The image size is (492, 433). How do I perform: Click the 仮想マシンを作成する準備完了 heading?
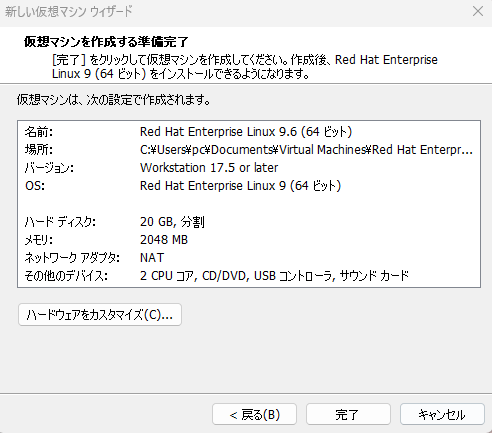coord(106,42)
